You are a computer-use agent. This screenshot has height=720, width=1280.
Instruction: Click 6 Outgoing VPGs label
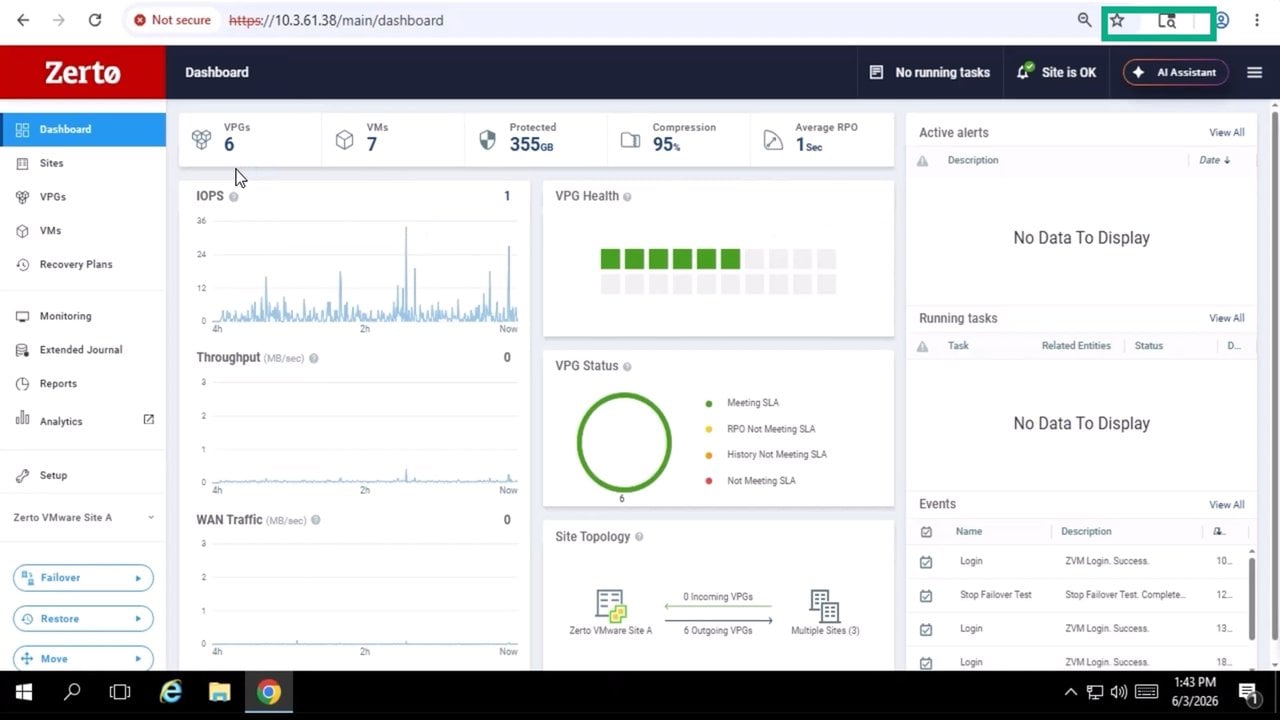[x=718, y=630]
